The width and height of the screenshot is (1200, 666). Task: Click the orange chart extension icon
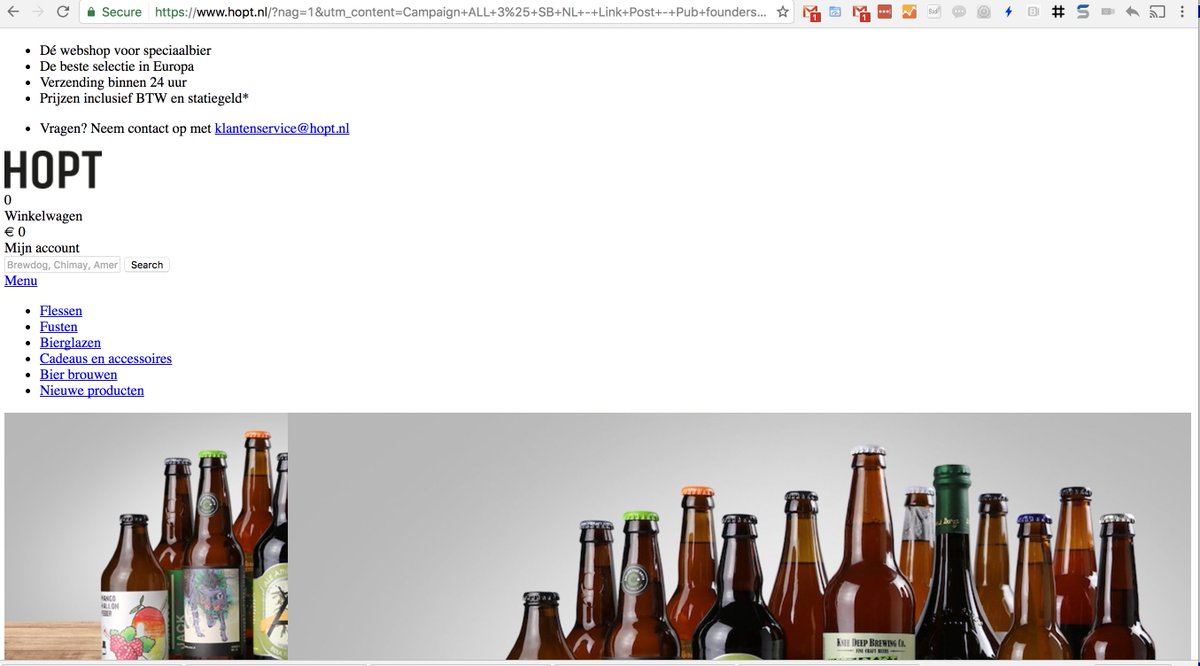point(909,12)
